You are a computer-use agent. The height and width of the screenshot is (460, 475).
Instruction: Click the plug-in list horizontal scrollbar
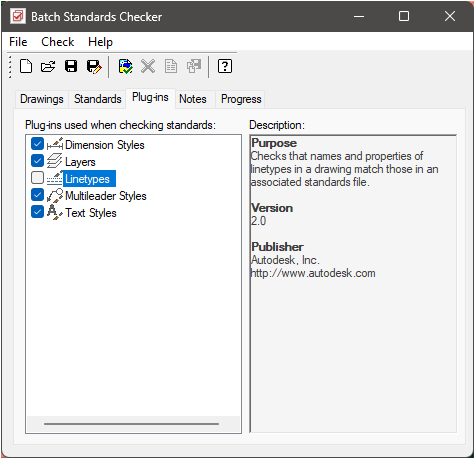coord(133,424)
